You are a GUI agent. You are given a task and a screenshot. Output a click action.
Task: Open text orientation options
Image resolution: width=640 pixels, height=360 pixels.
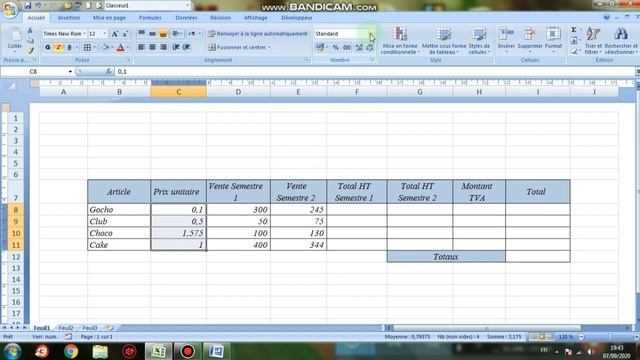pyautogui.click(x=177, y=34)
